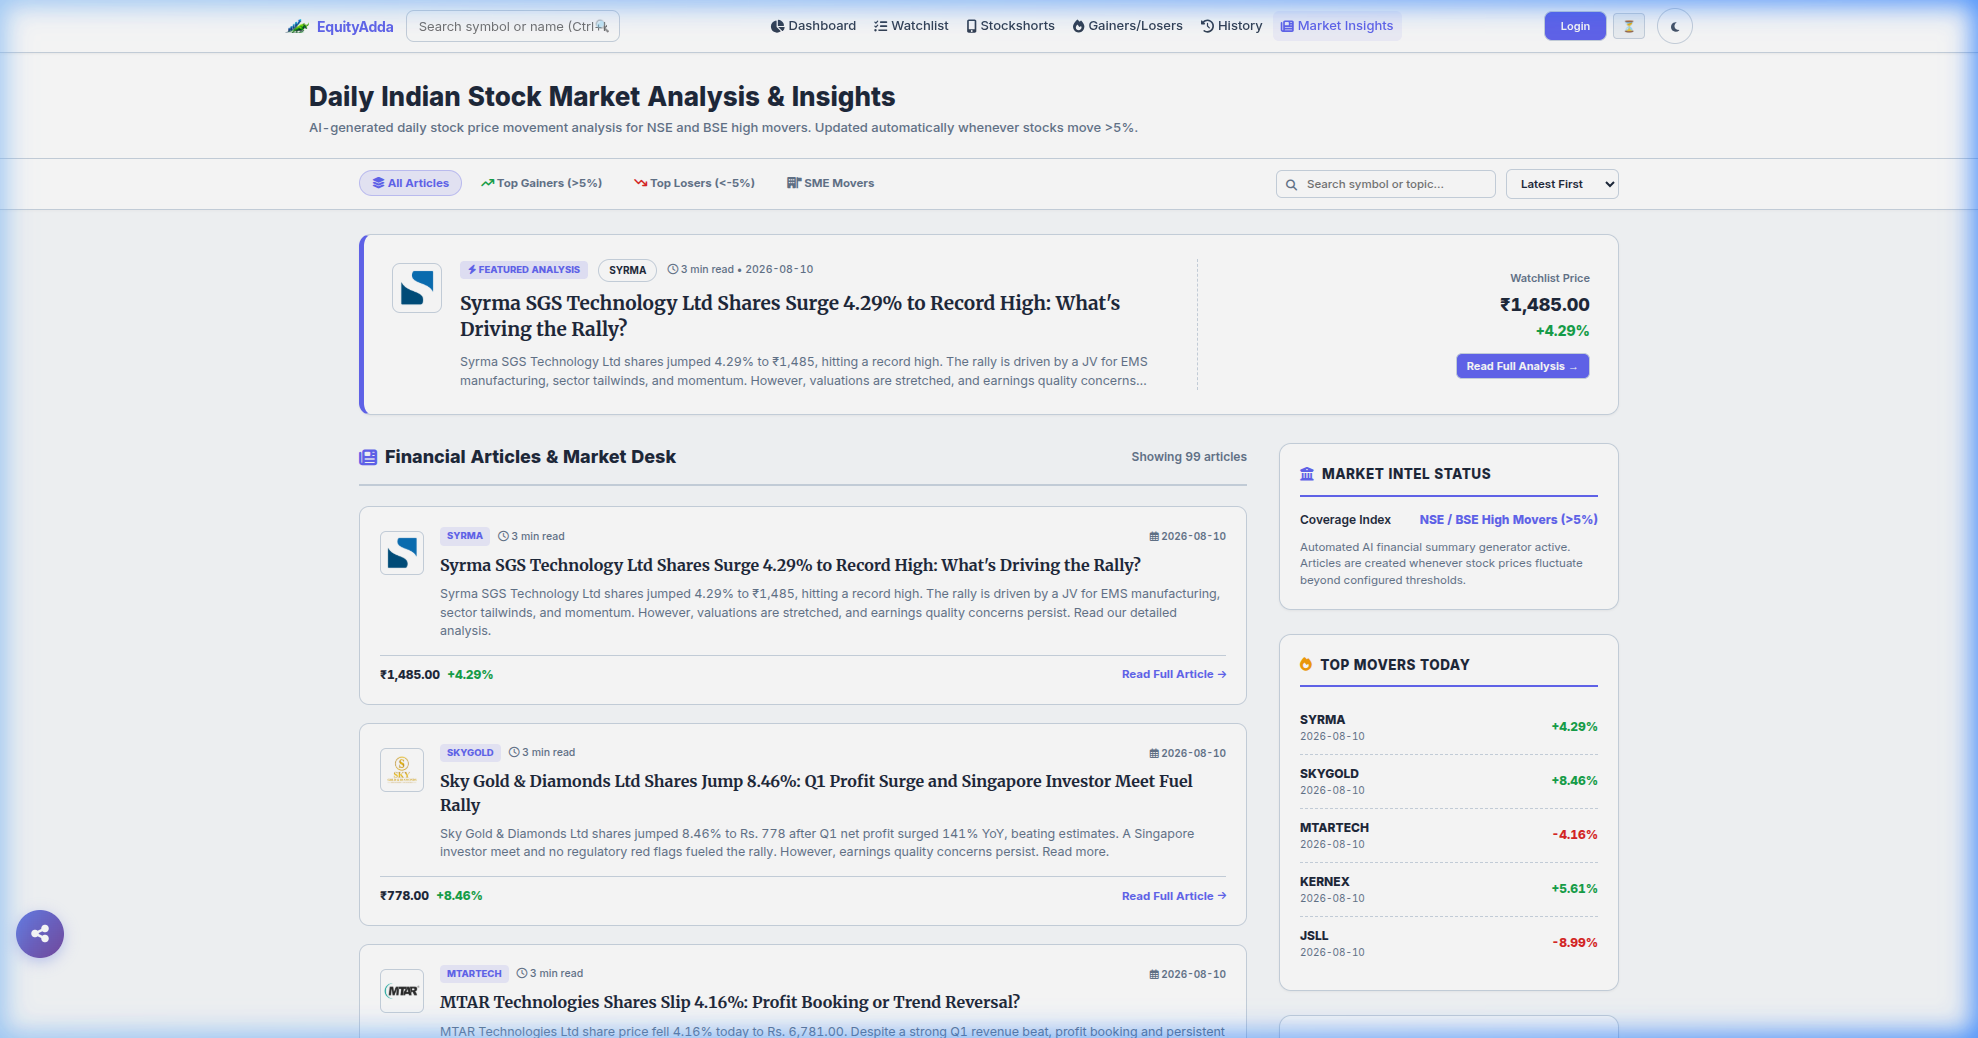The image size is (1978, 1038).
Task: Select Market Insights nav item
Action: 1337,26
